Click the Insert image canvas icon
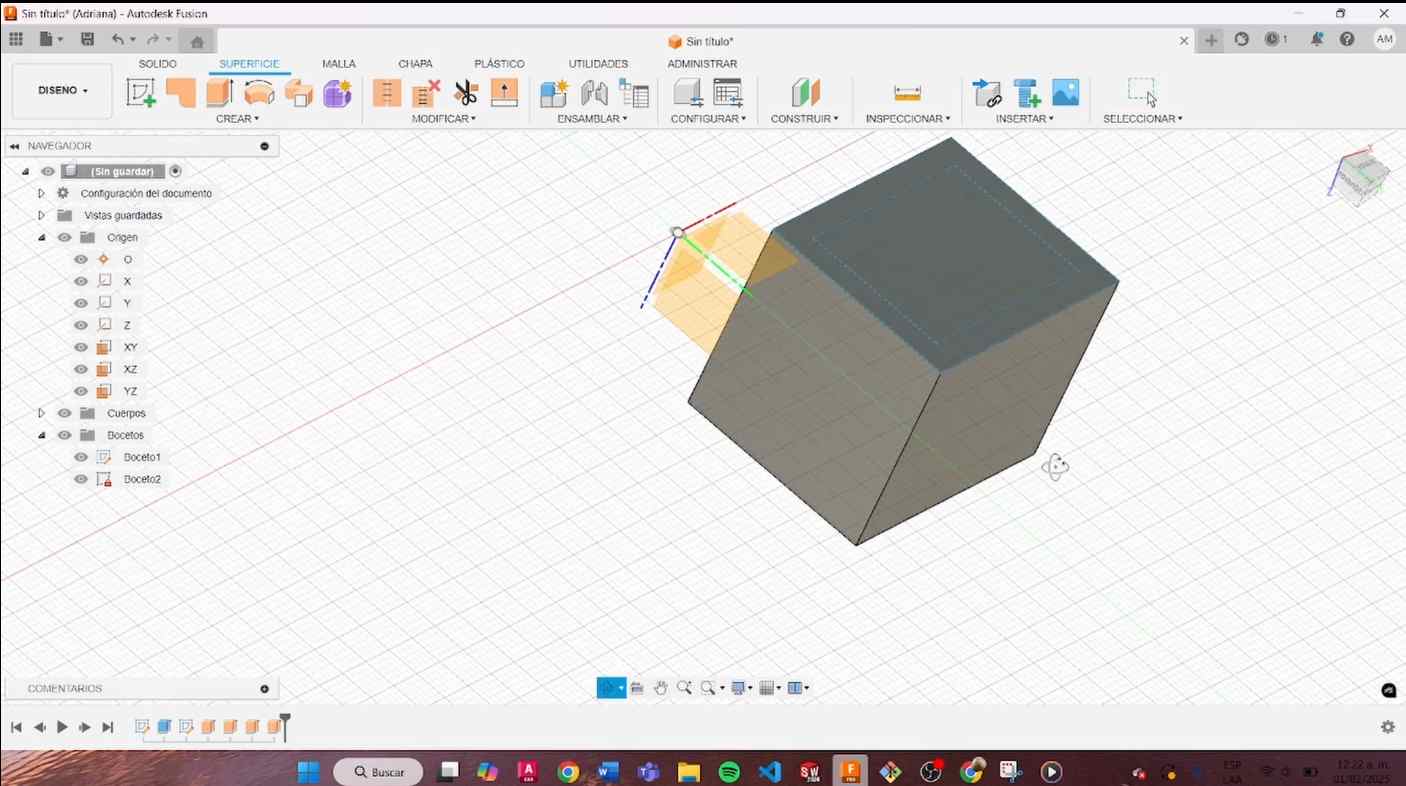 pos(1066,93)
